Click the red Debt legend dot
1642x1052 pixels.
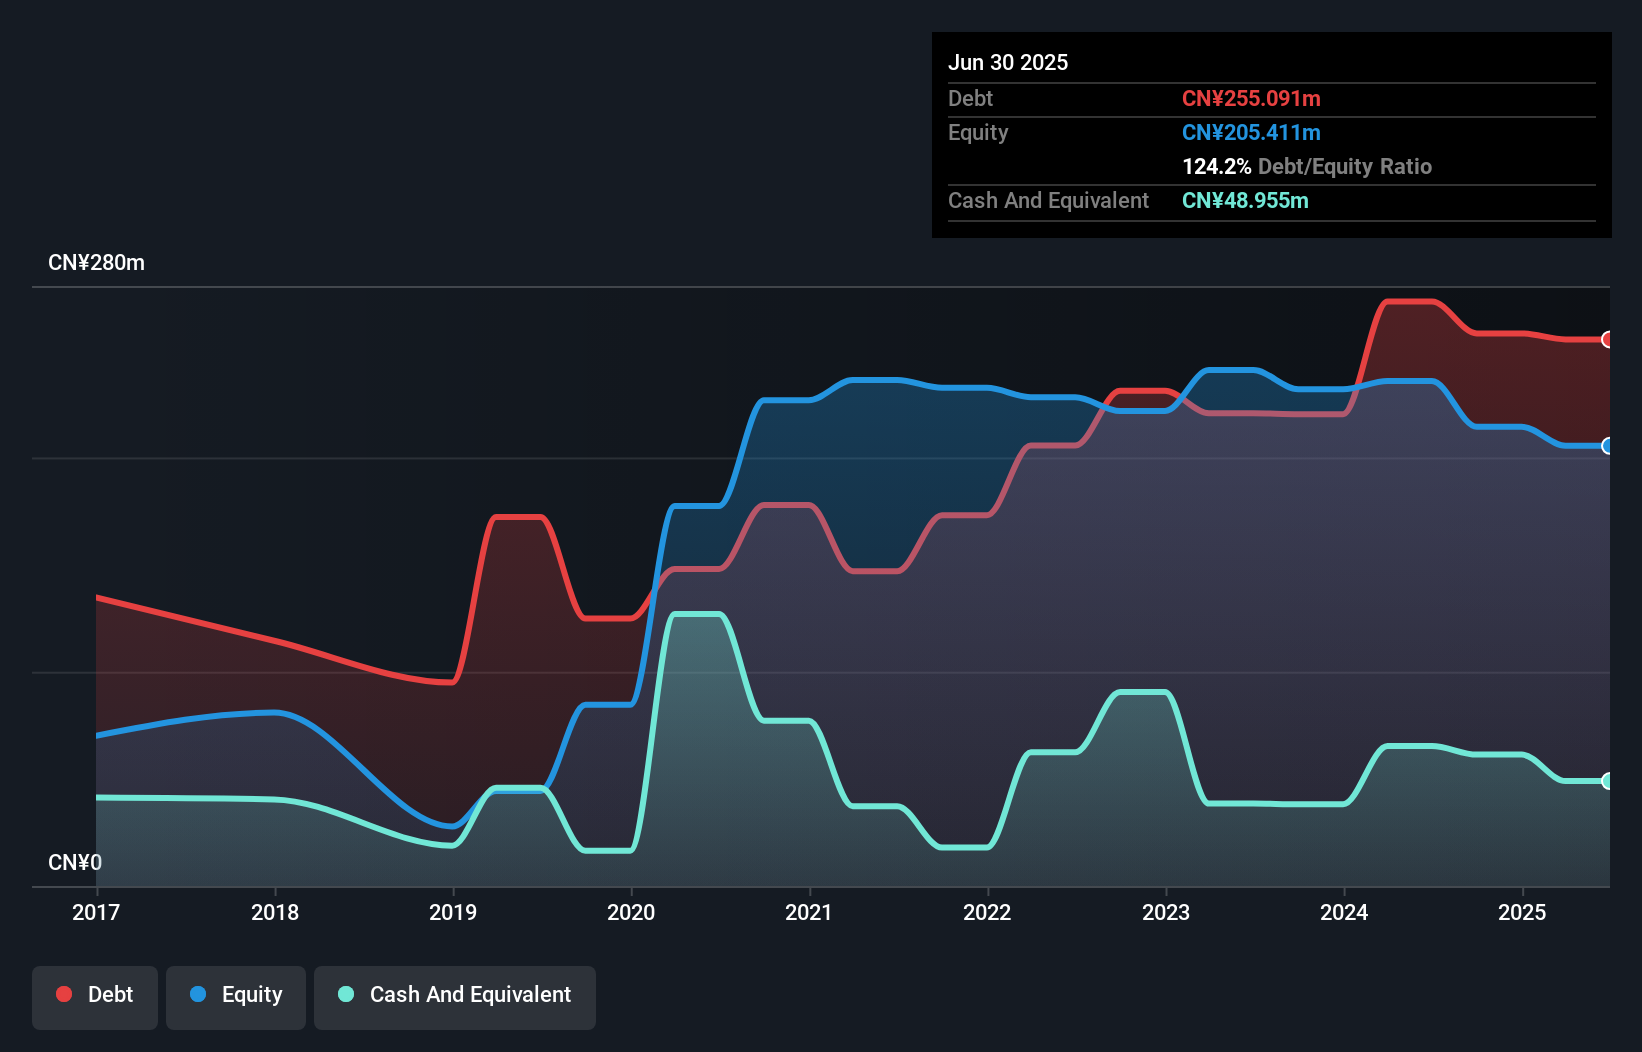pos(64,994)
